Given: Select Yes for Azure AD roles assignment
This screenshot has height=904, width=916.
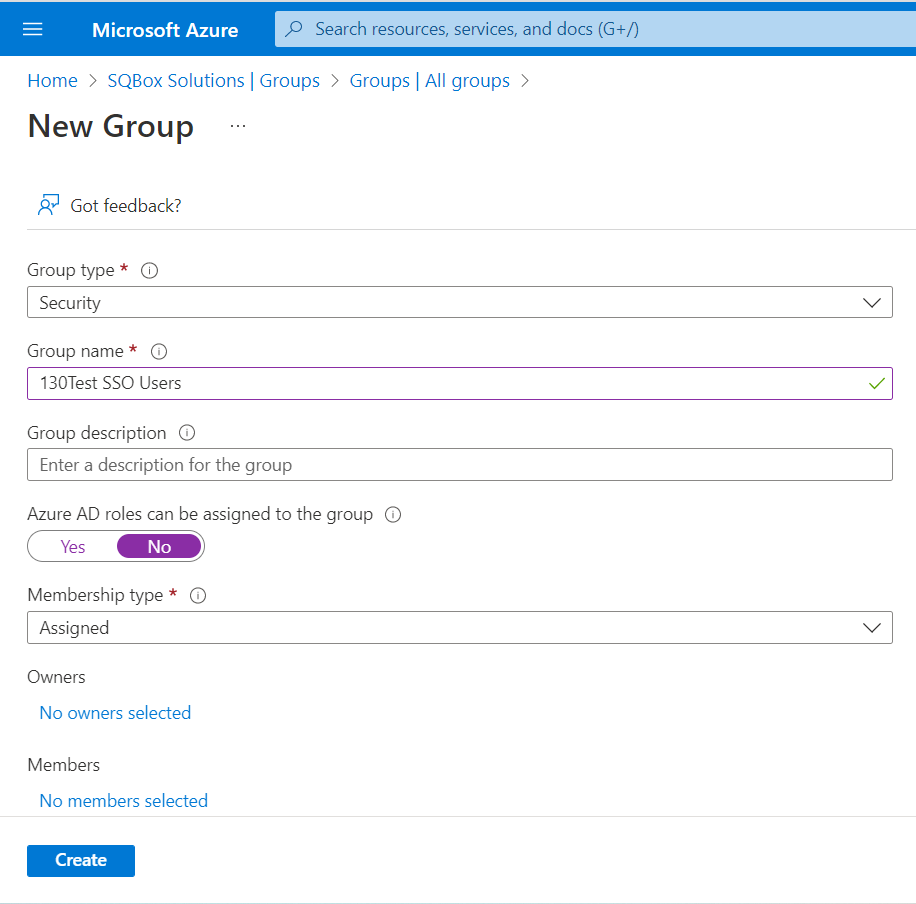Looking at the screenshot, I should point(73,546).
